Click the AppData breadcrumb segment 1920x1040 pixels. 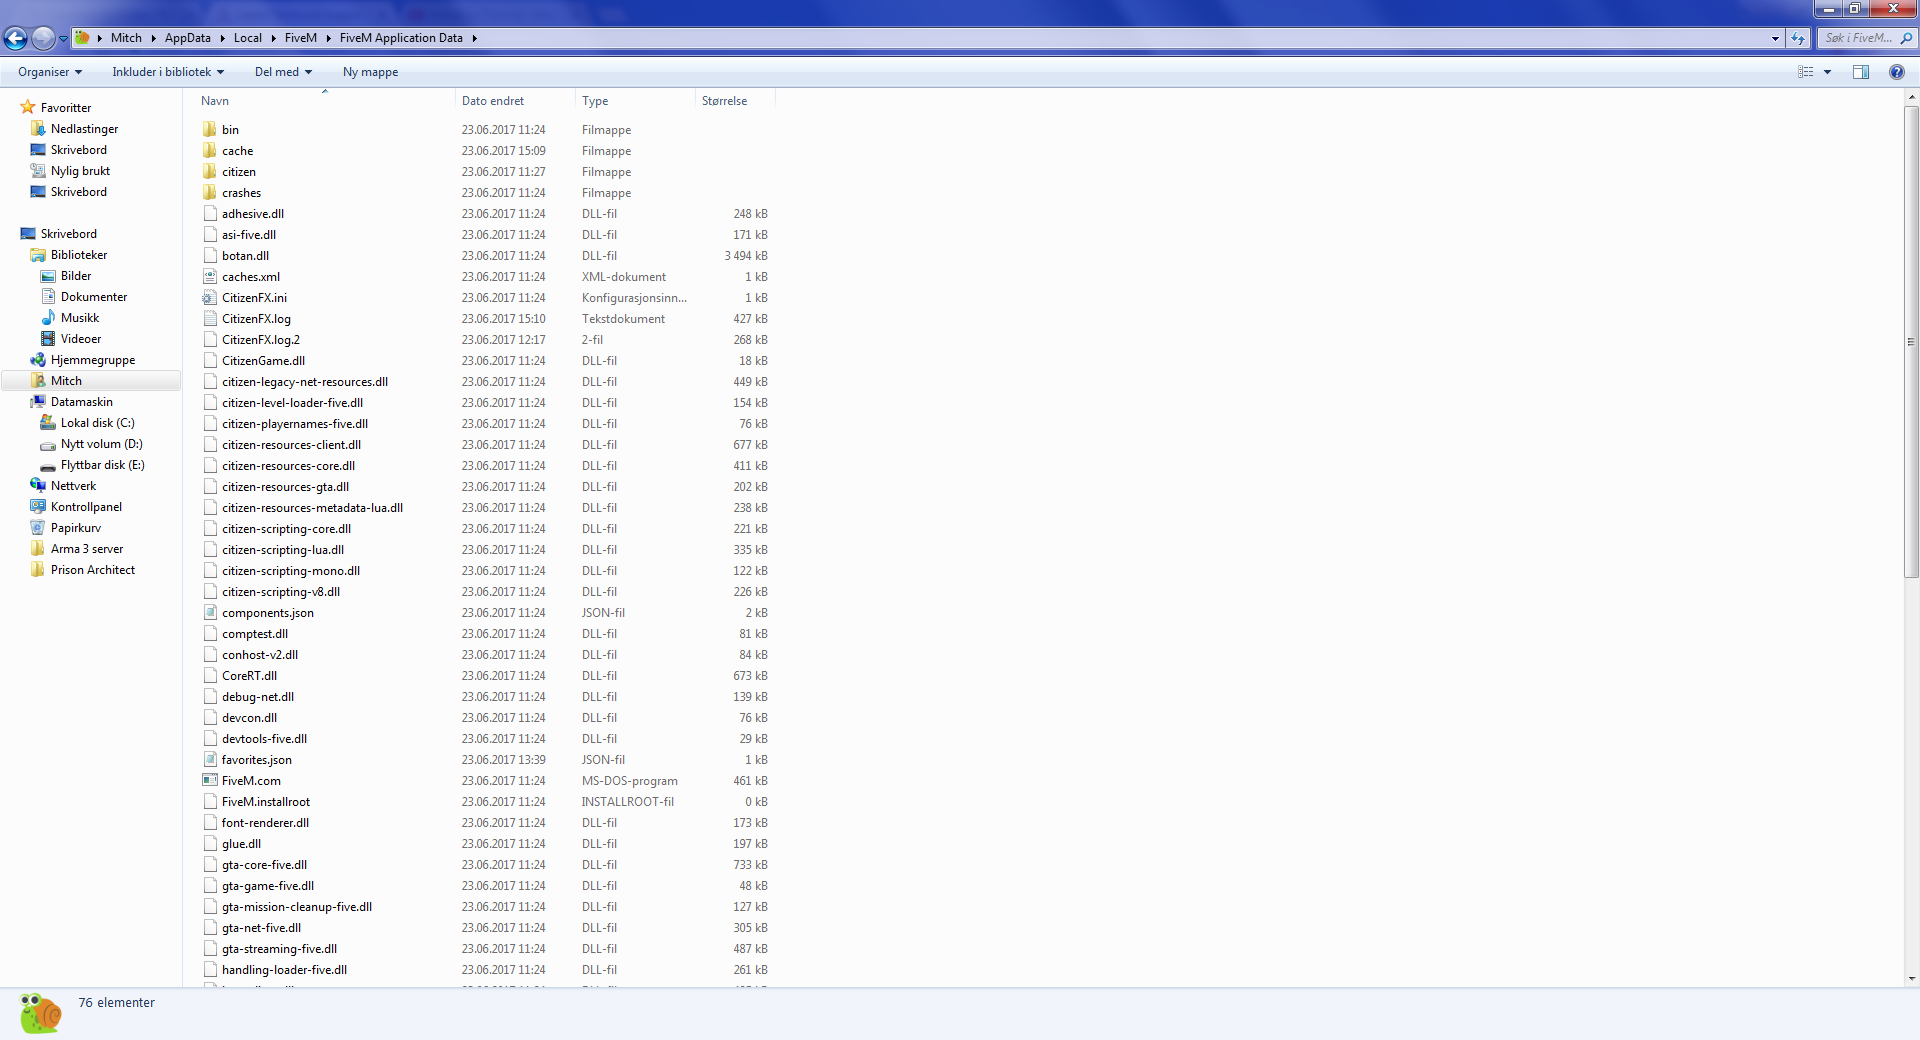[188, 38]
